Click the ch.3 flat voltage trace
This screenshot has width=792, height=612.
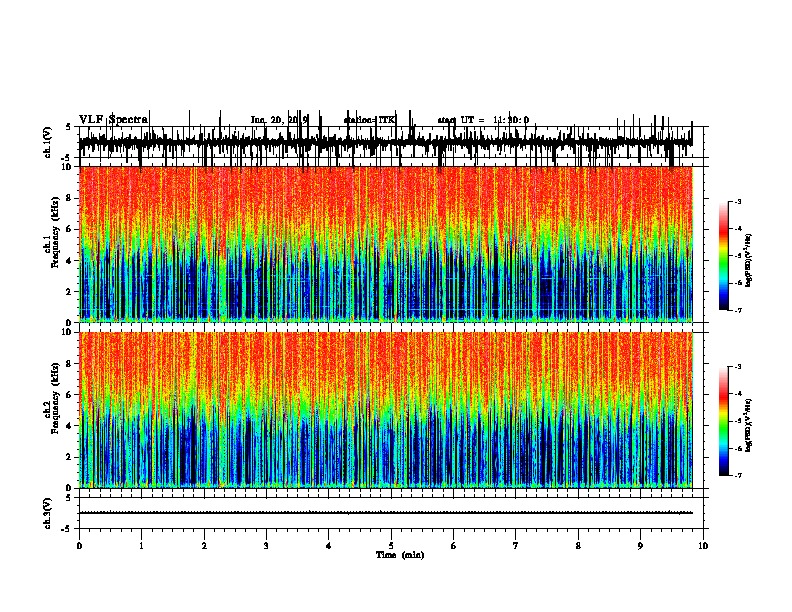385,513
